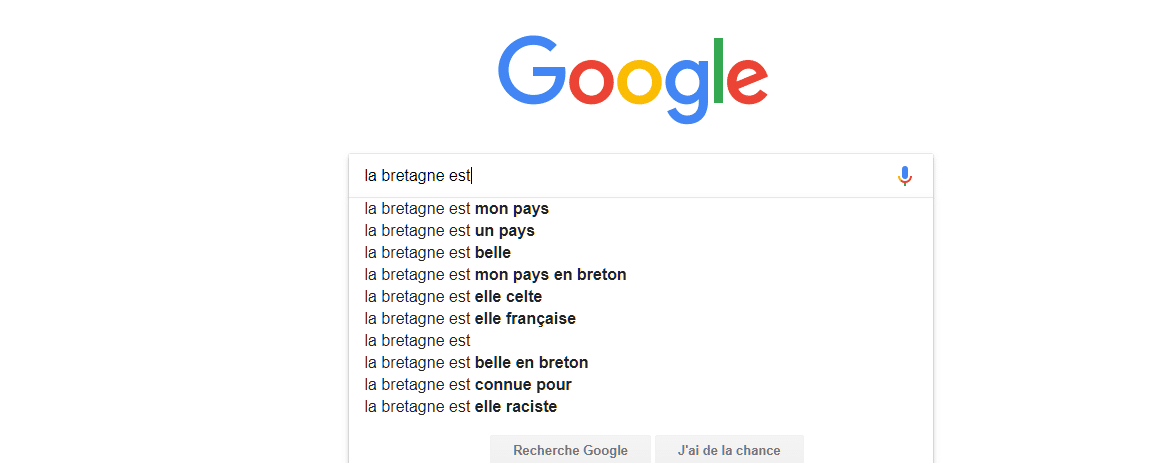1165x463 pixels.
Task: Click the red letter e in logo
Action: [x=747, y=82]
